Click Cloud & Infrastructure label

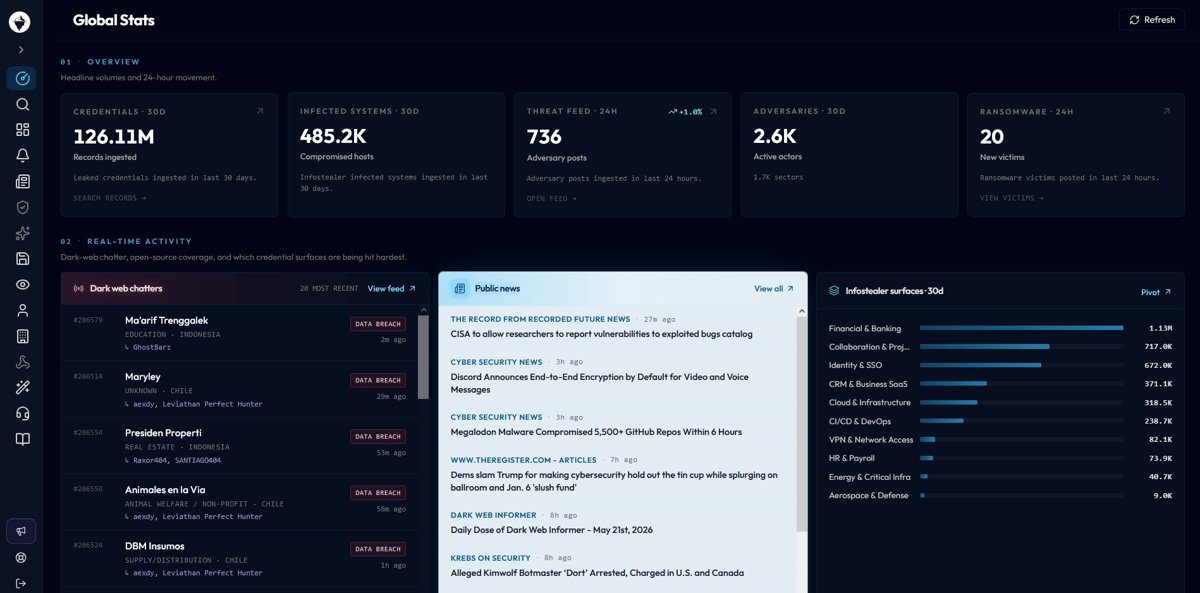(870, 402)
